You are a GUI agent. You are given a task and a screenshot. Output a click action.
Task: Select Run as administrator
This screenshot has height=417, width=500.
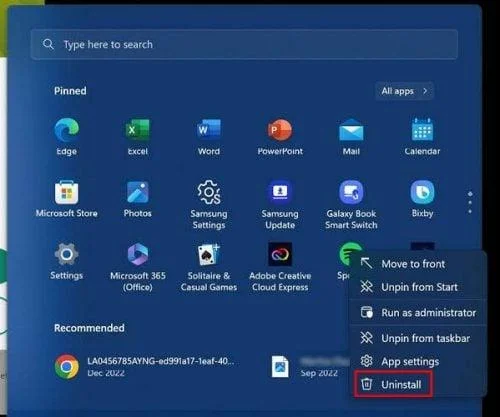[418, 313]
